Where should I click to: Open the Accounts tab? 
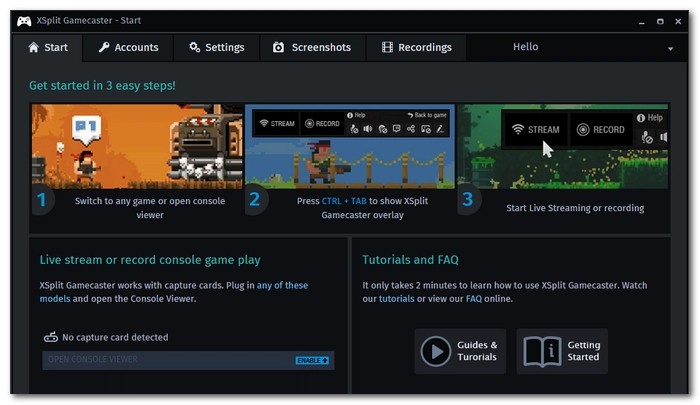click(x=129, y=47)
